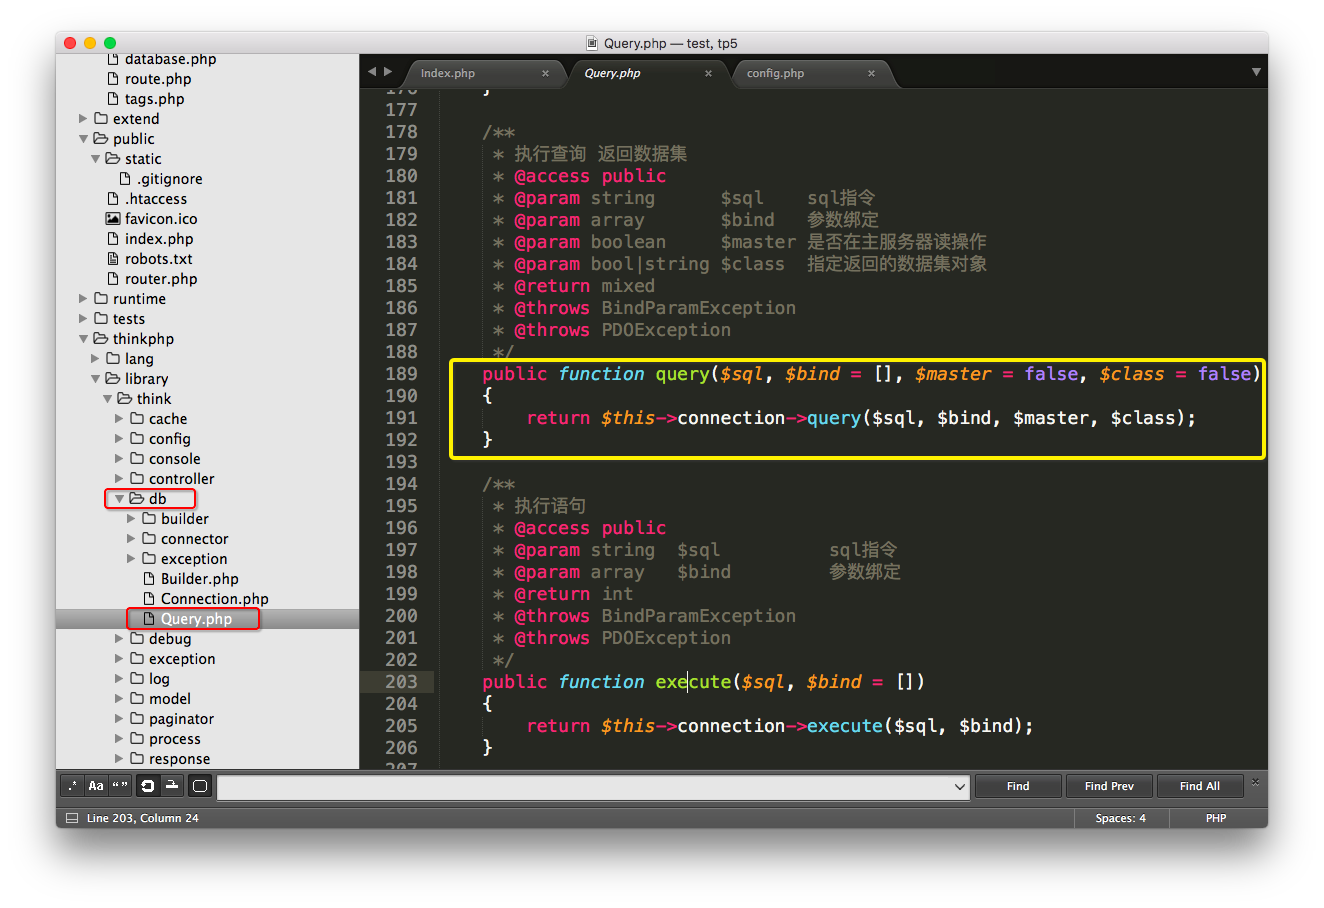Open the tab list dropdown arrow
Image resolution: width=1324 pixels, height=908 pixels.
coord(1256,72)
